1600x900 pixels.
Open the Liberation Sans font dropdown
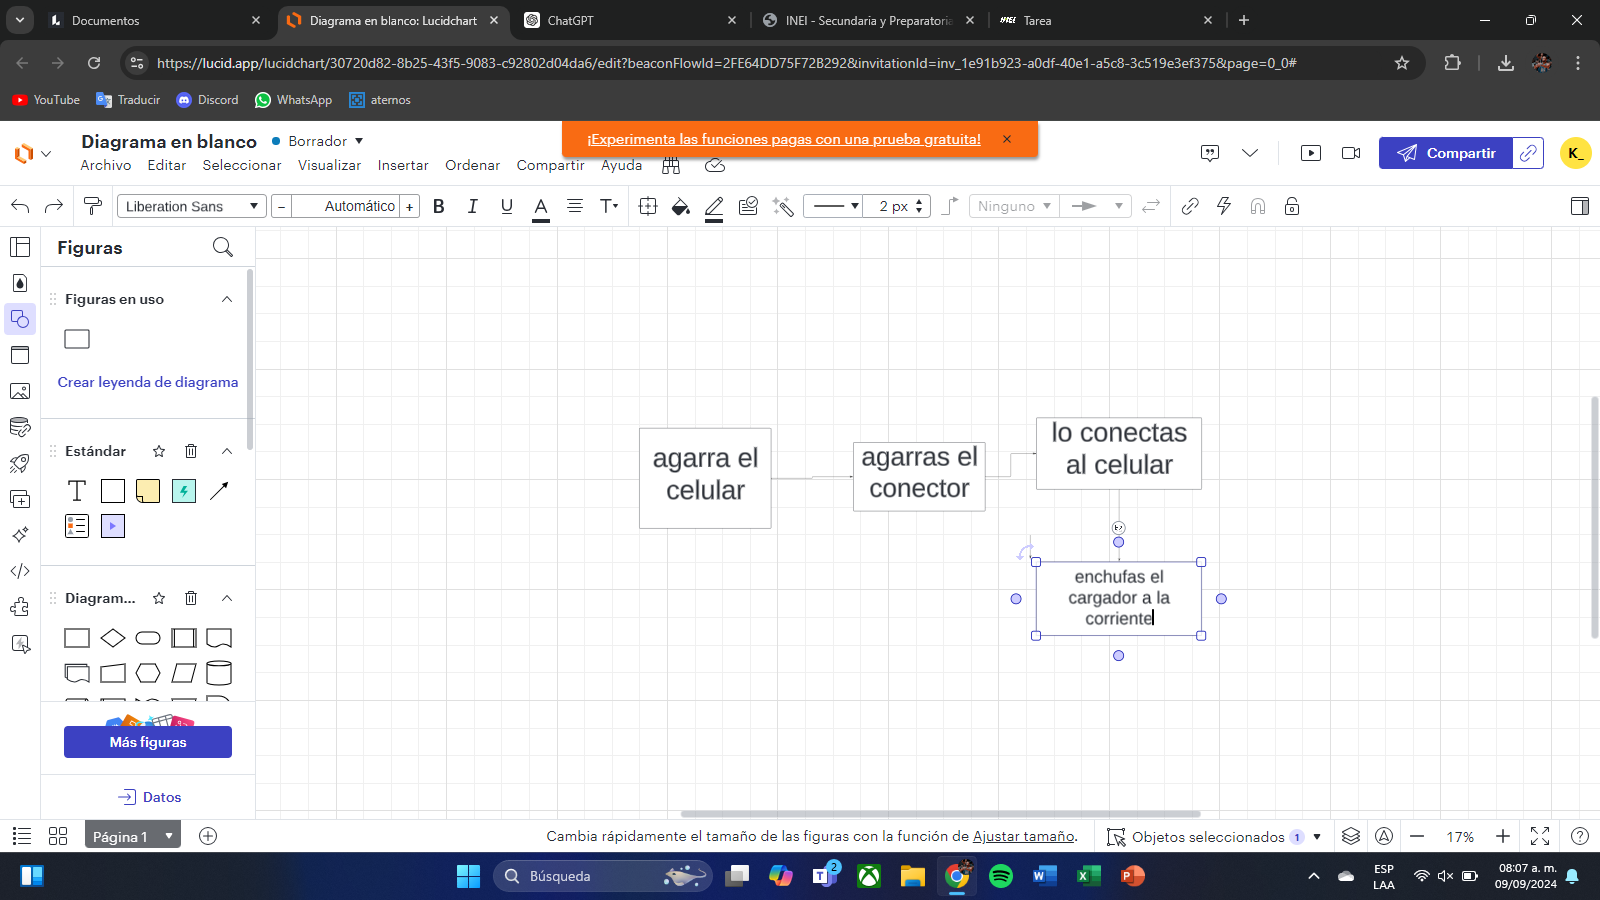[192, 206]
